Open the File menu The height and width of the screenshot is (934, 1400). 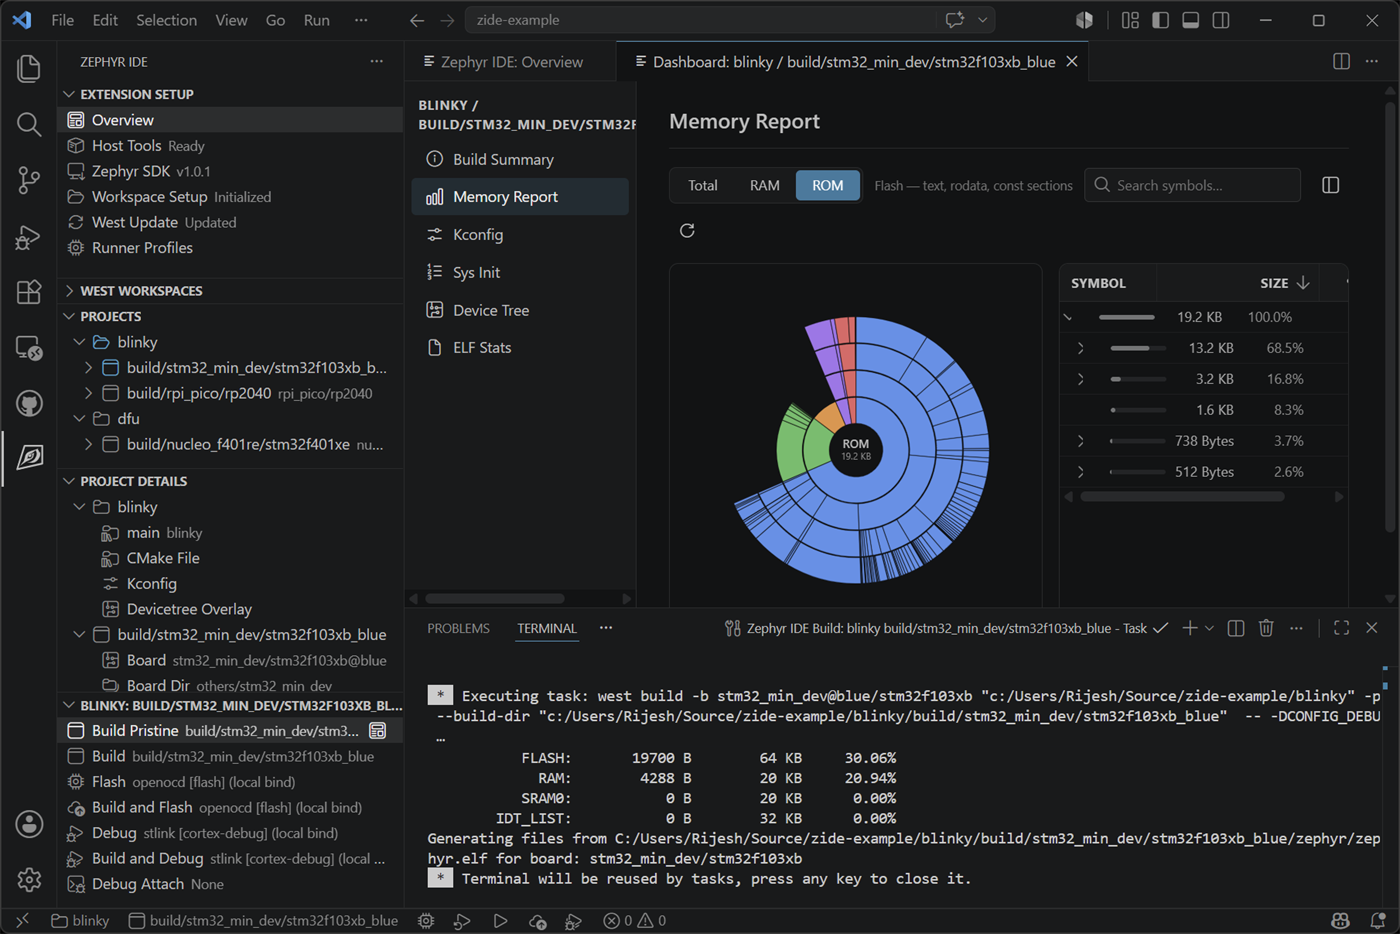62,20
